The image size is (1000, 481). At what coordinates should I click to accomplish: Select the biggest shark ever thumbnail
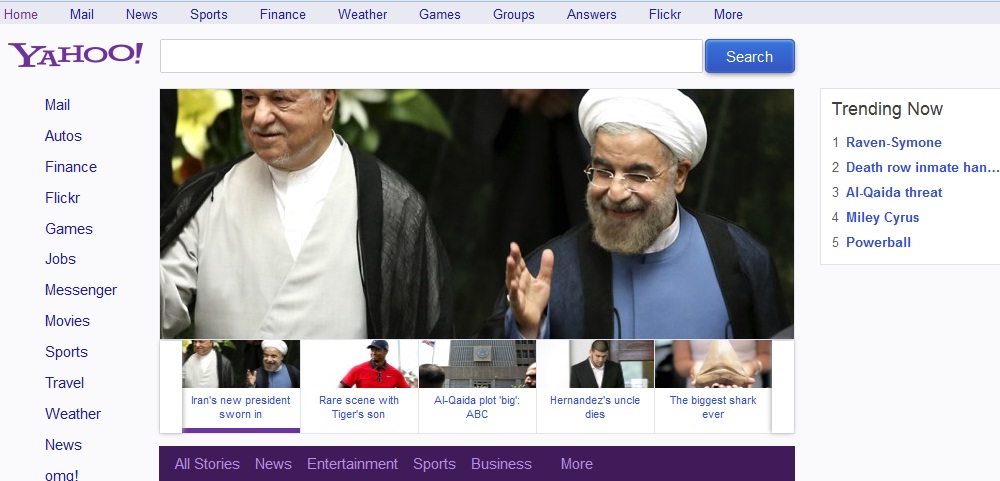[x=713, y=385]
